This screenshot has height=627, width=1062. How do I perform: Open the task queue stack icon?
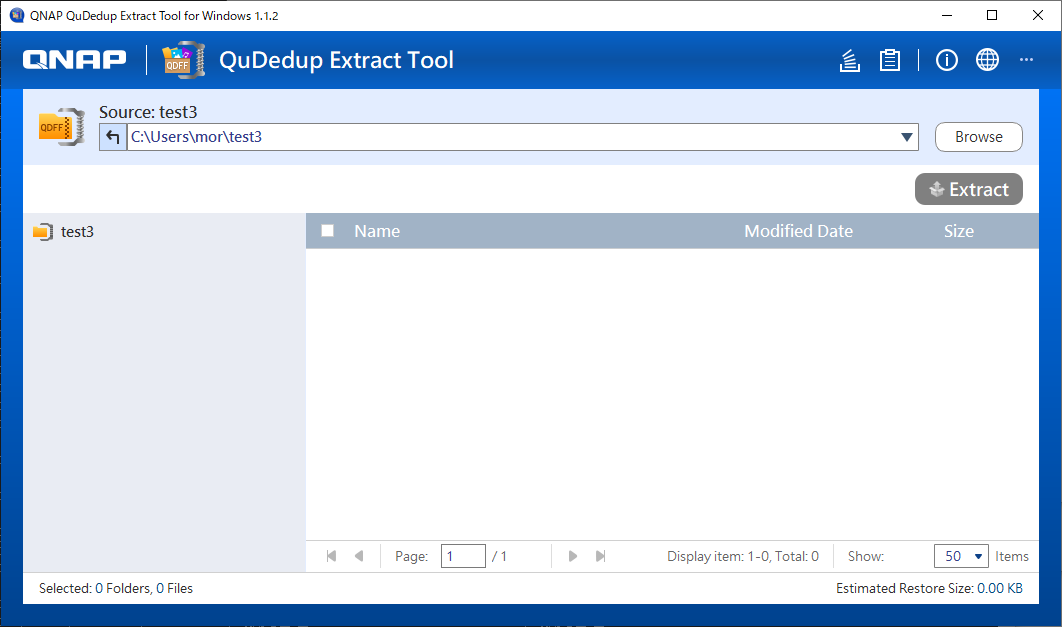(x=849, y=60)
